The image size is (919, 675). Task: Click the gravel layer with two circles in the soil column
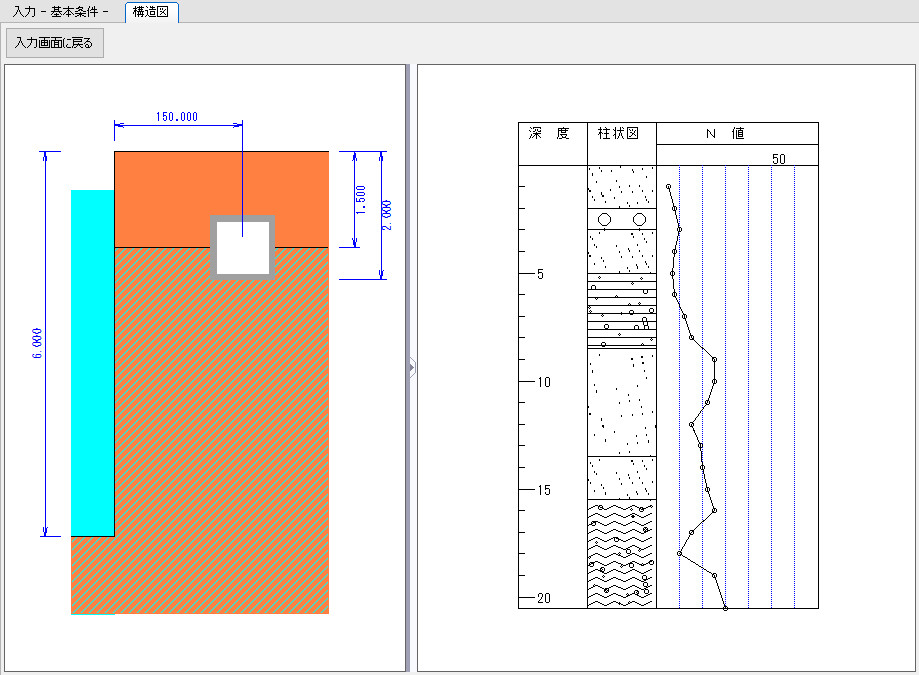coord(622,219)
